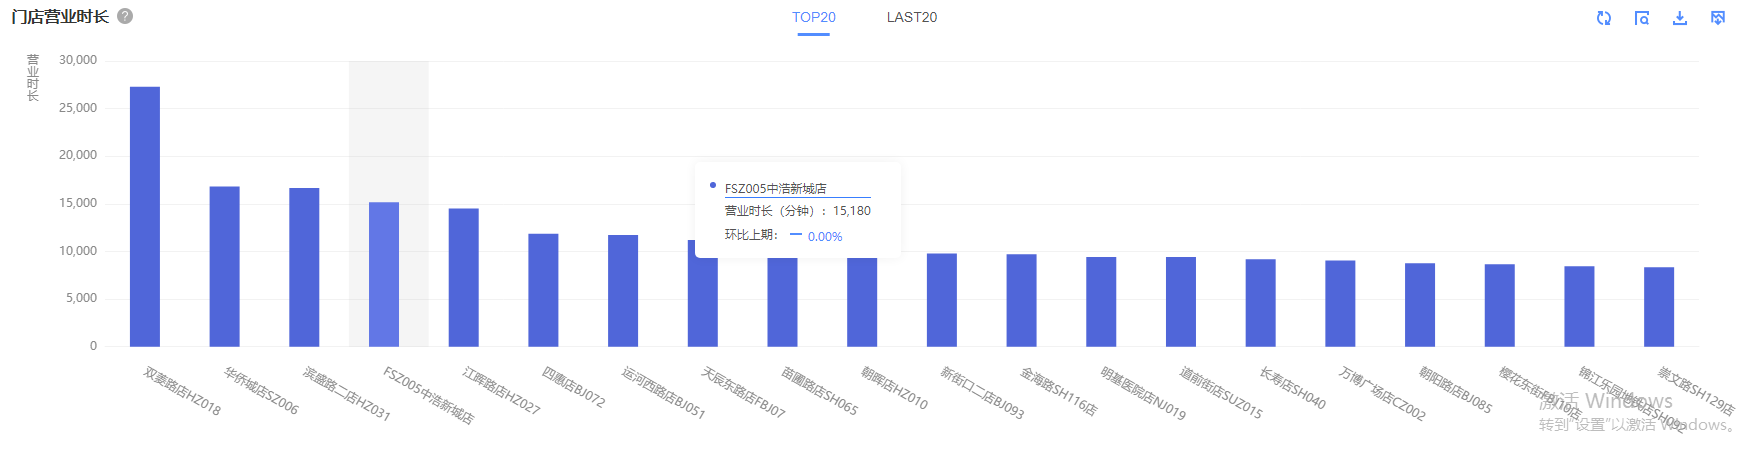Image resolution: width=1746 pixels, height=458 pixels.
Task: Select the bar for 金海路SH116店
Action: [1021, 301]
